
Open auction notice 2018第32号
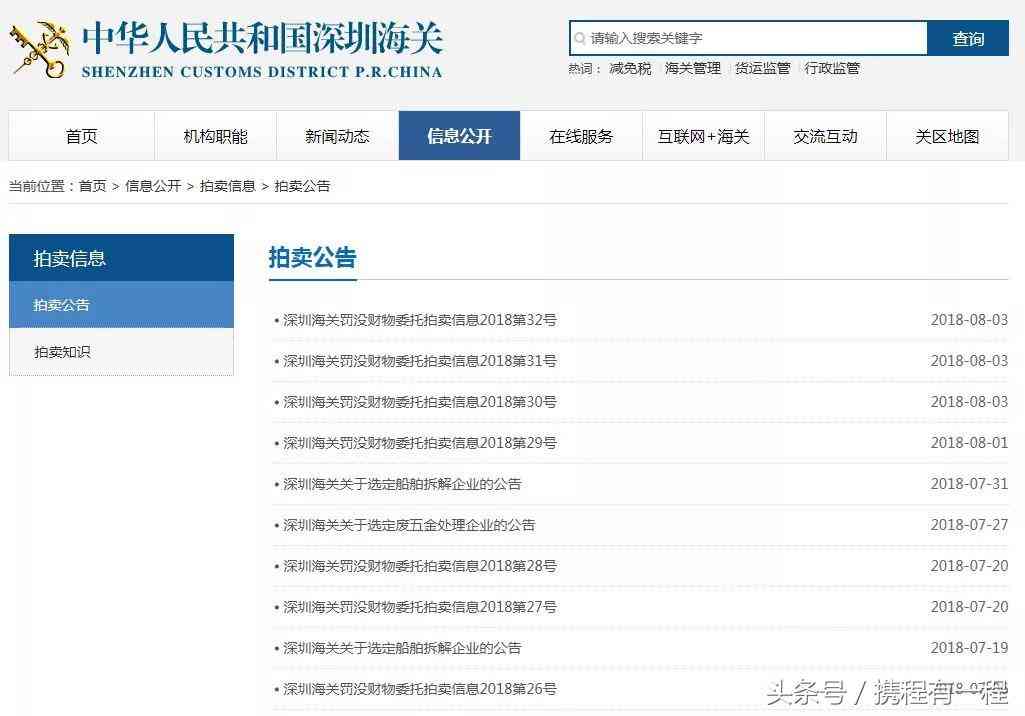point(420,320)
